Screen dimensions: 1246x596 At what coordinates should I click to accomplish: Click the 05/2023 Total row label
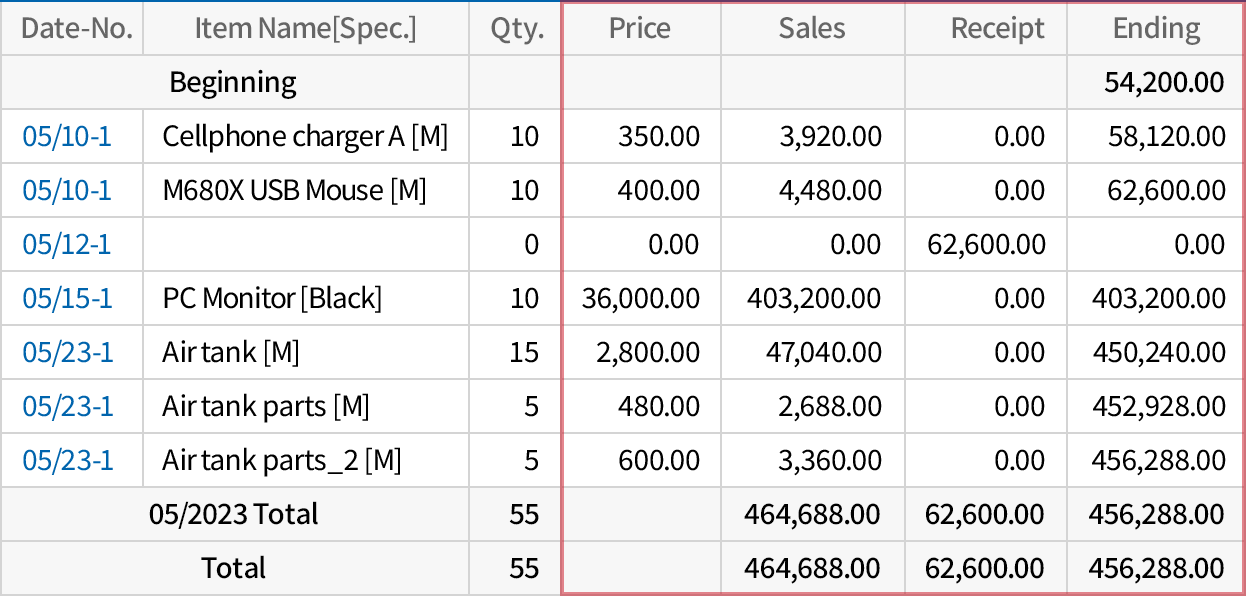pos(233,514)
